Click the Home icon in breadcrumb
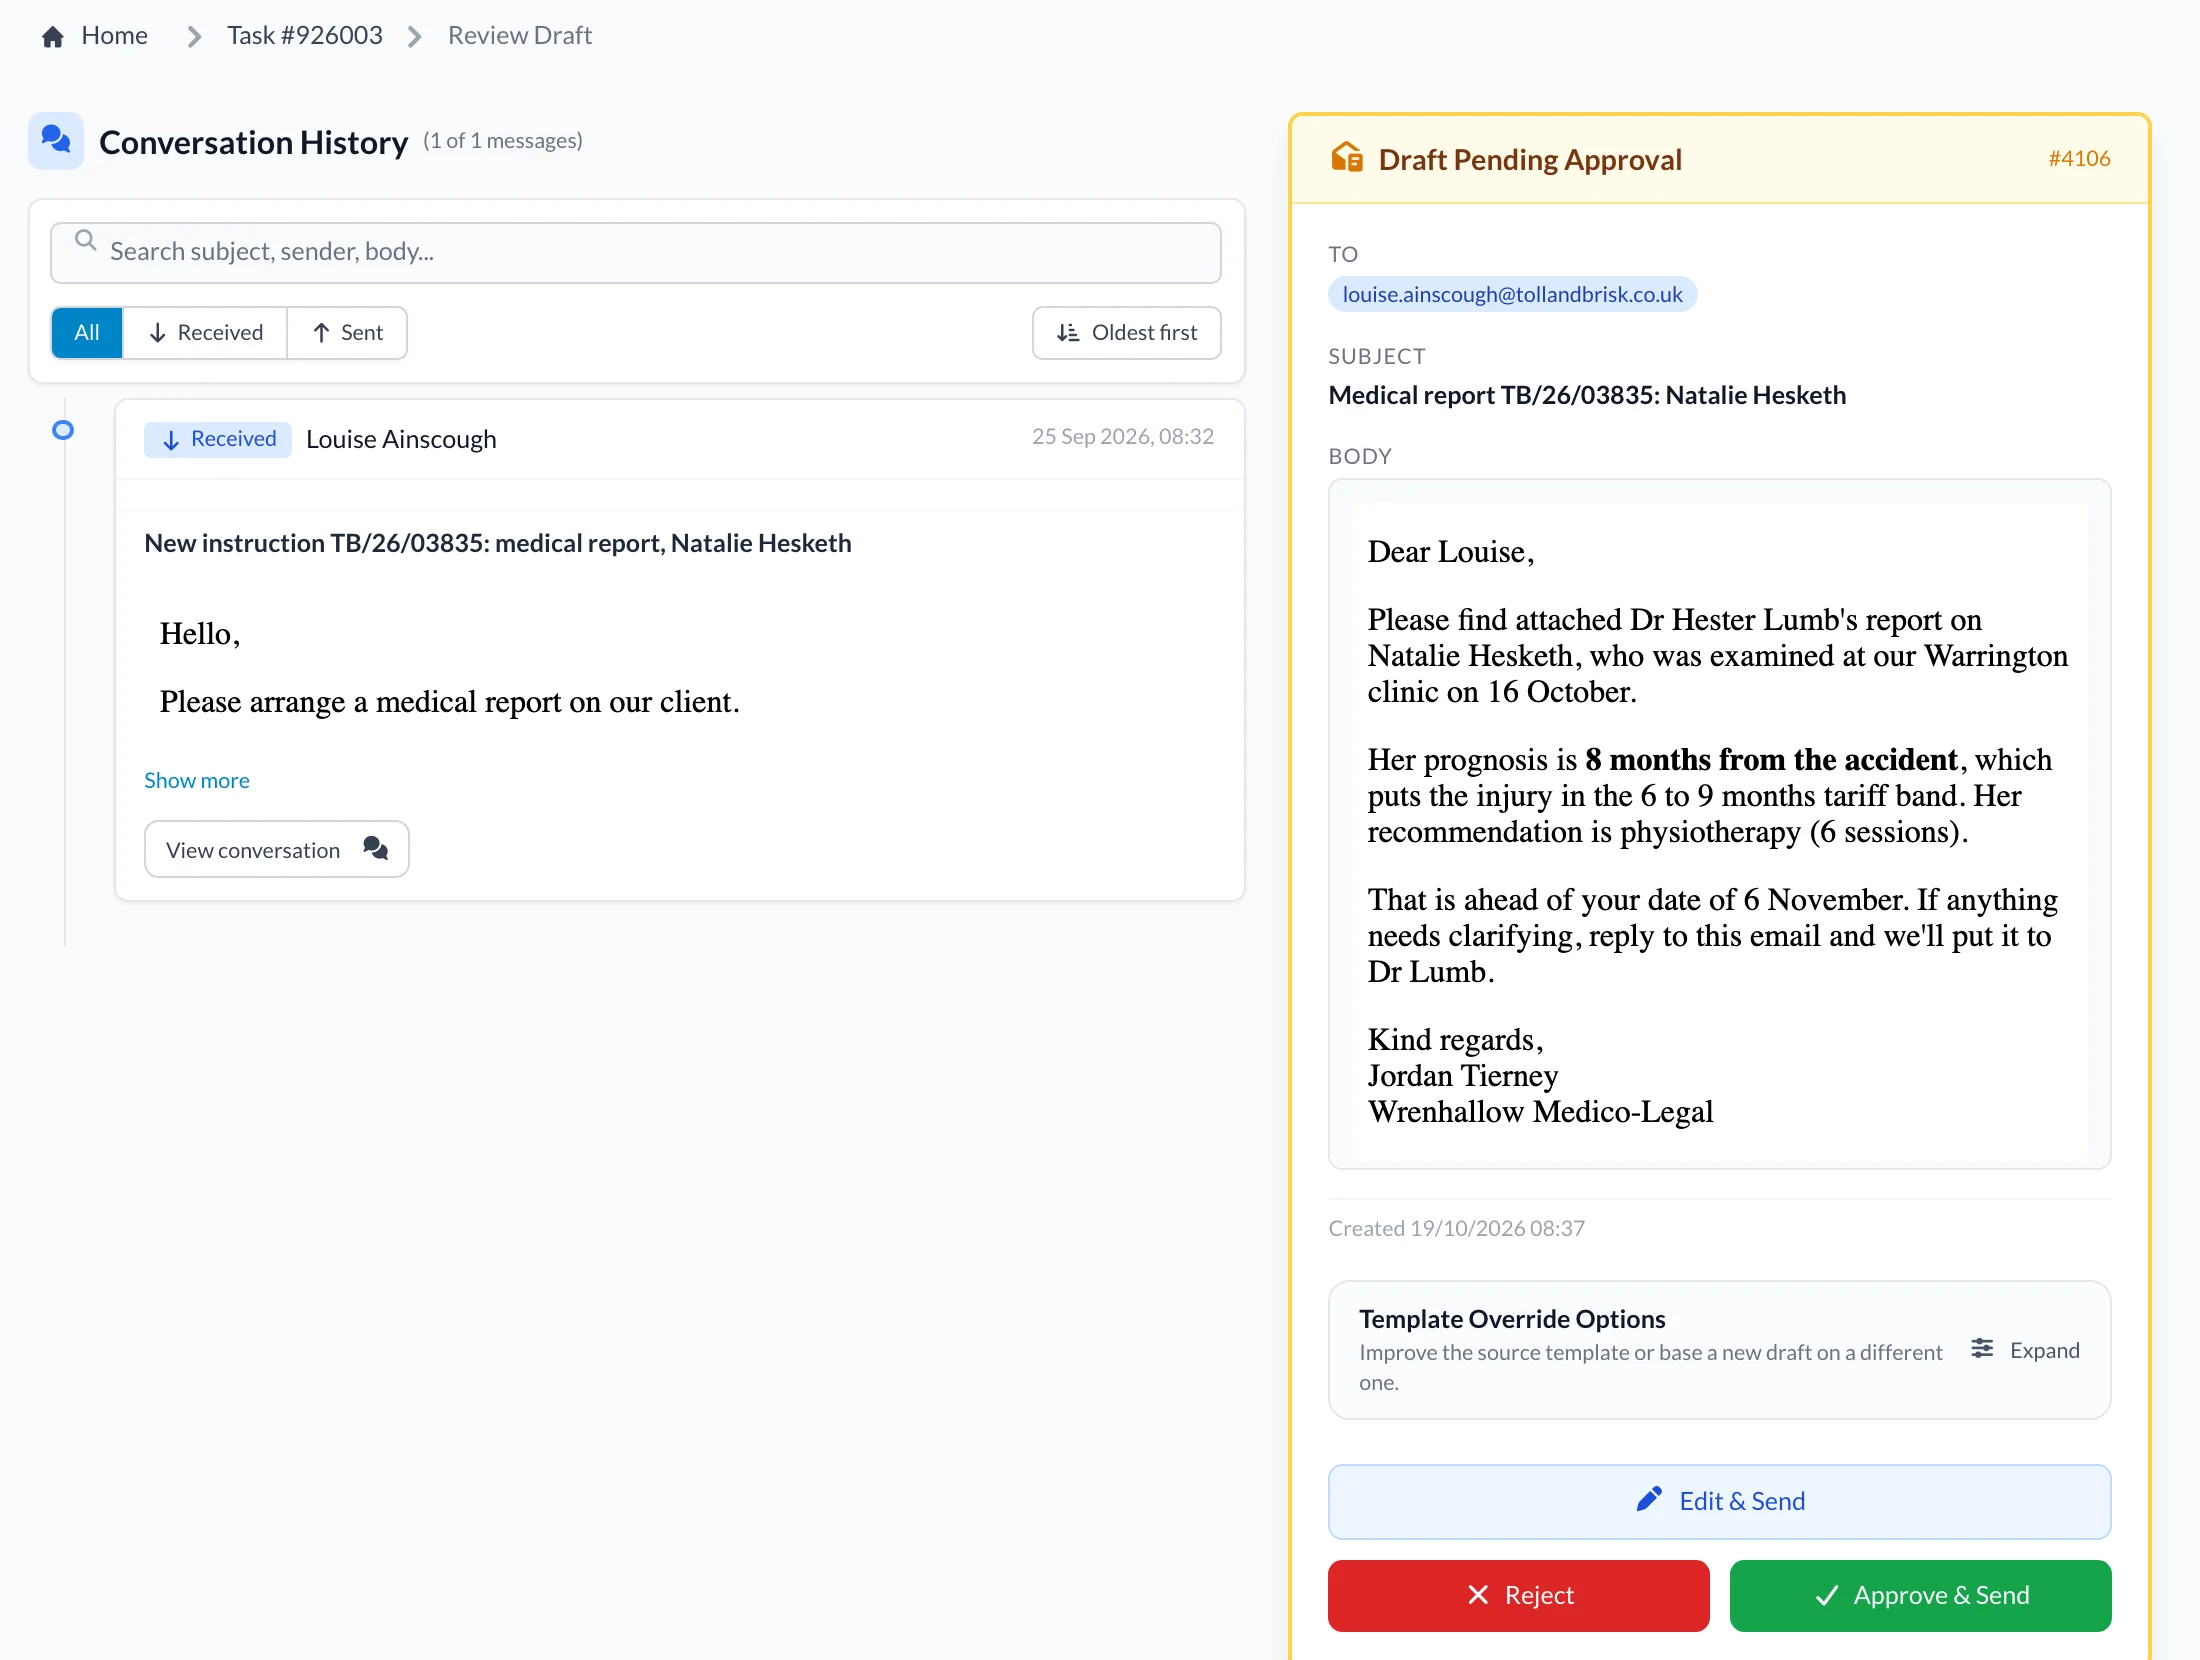The width and height of the screenshot is (2200, 1660). click(x=53, y=37)
